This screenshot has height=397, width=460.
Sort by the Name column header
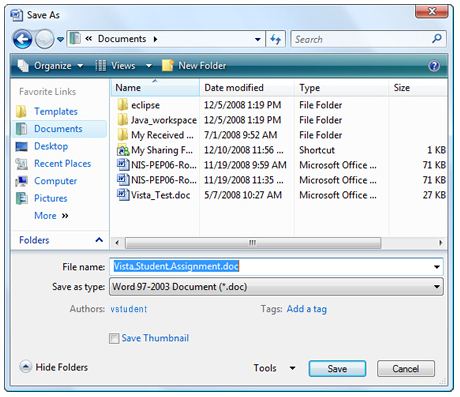tap(155, 88)
